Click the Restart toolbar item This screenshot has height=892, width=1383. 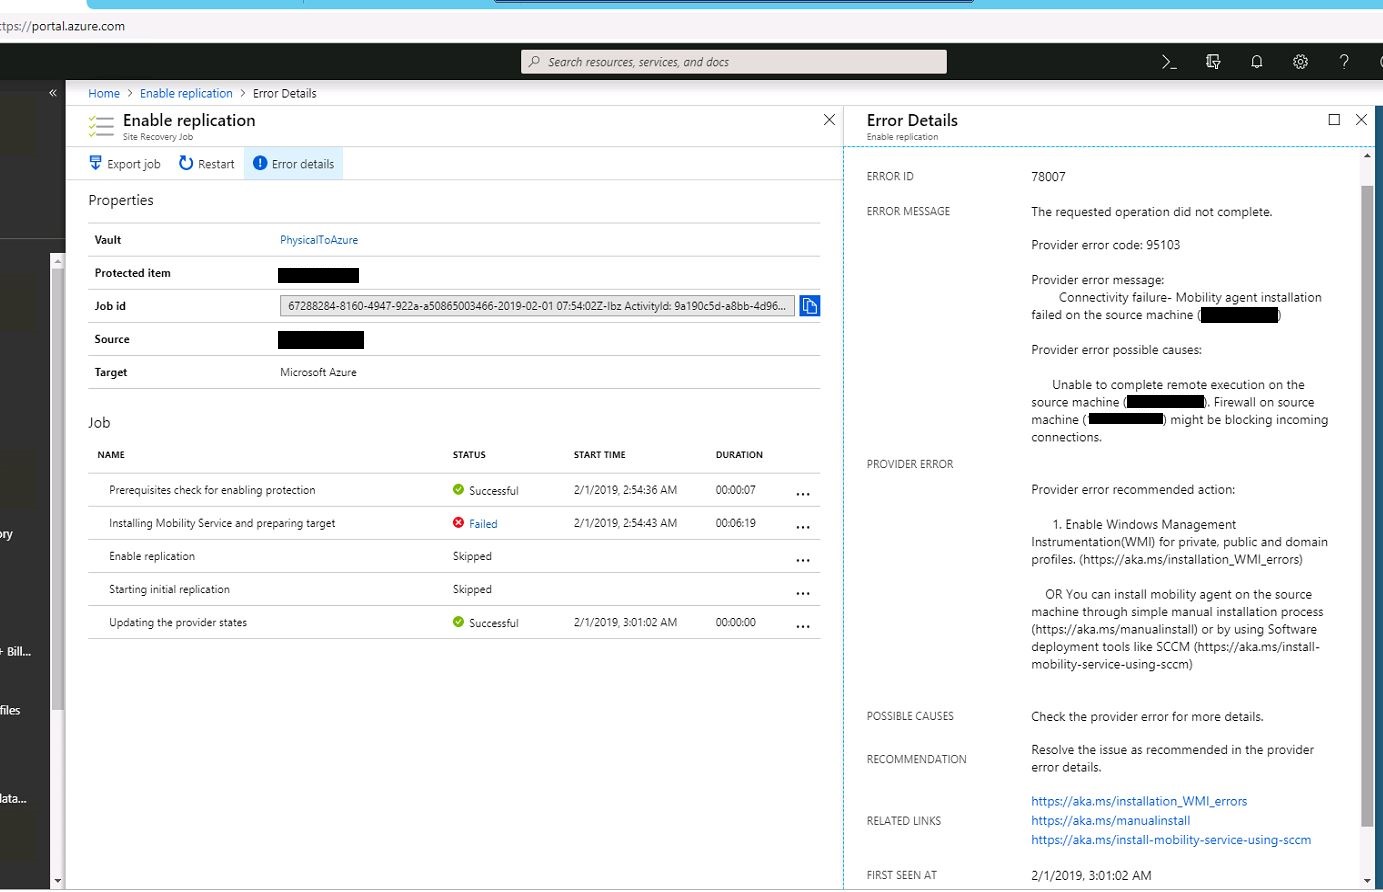[x=206, y=164]
